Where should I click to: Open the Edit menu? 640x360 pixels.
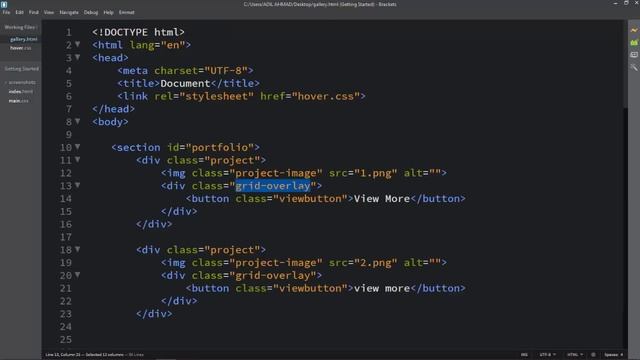[19, 12]
